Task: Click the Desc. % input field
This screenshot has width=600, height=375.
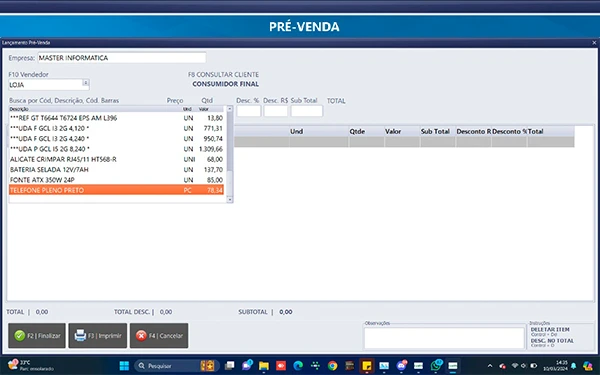Action: click(x=249, y=111)
